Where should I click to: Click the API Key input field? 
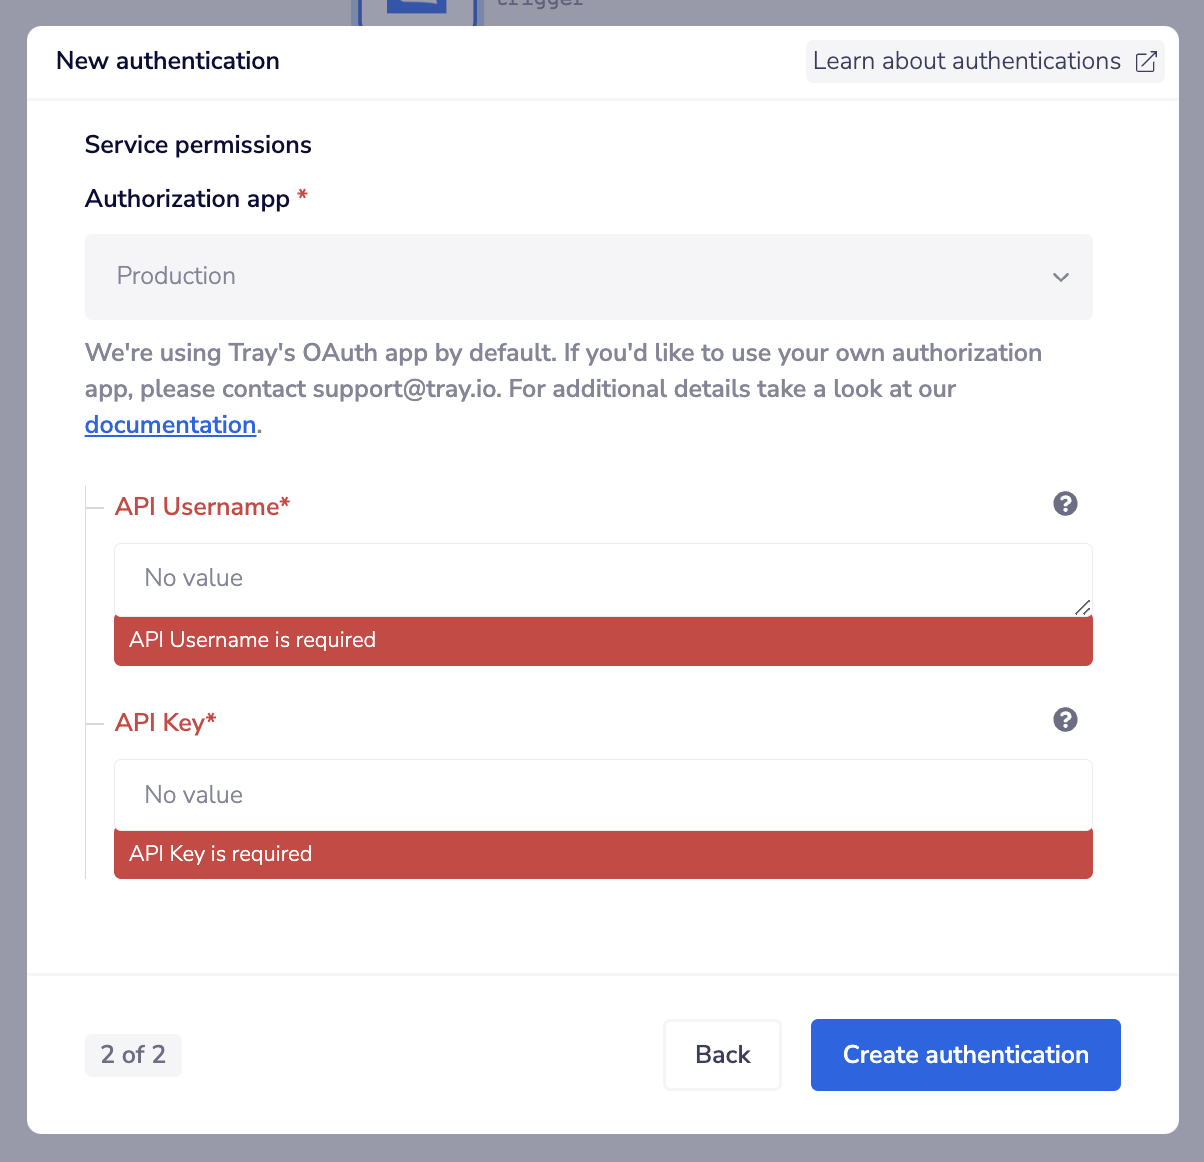[603, 794]
